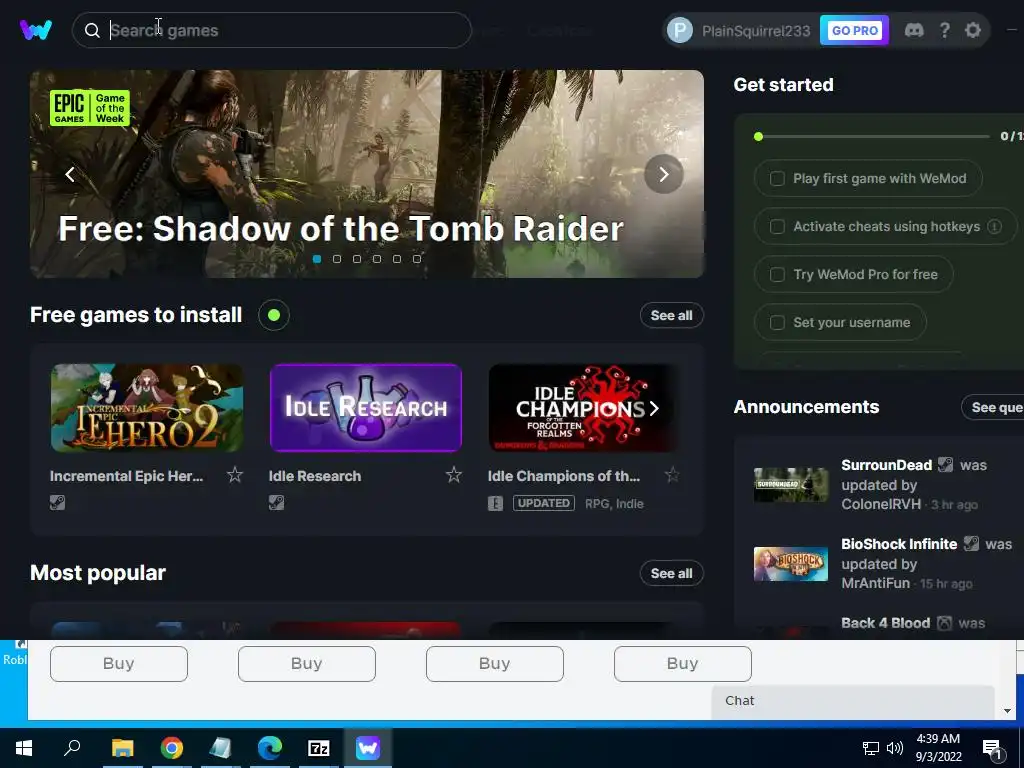The width and height of the screenshot is (1024, 768).
Task: Click the WeMod logo icon
Action: [x=35, y=30]
